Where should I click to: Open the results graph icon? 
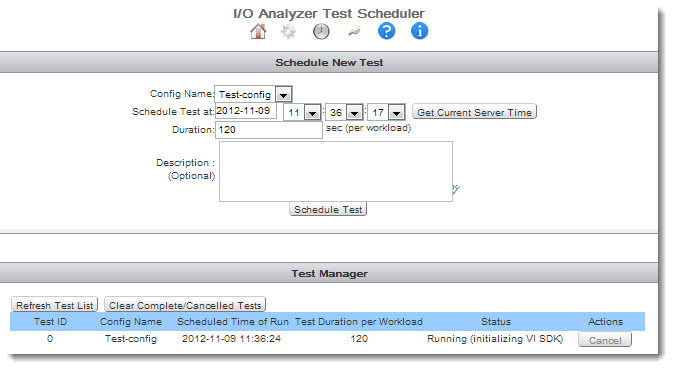coord(354,31)
